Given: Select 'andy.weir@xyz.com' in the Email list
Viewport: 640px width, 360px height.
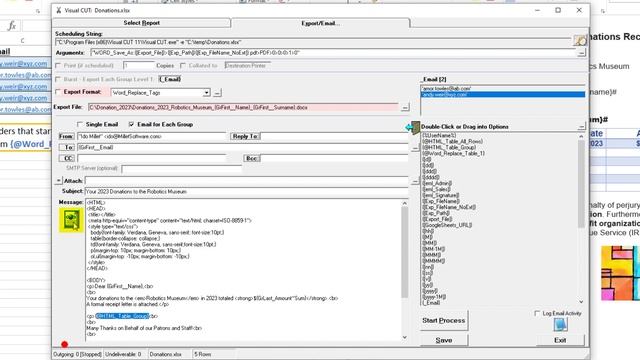Looking at the screenshot, I should point(502,94).
